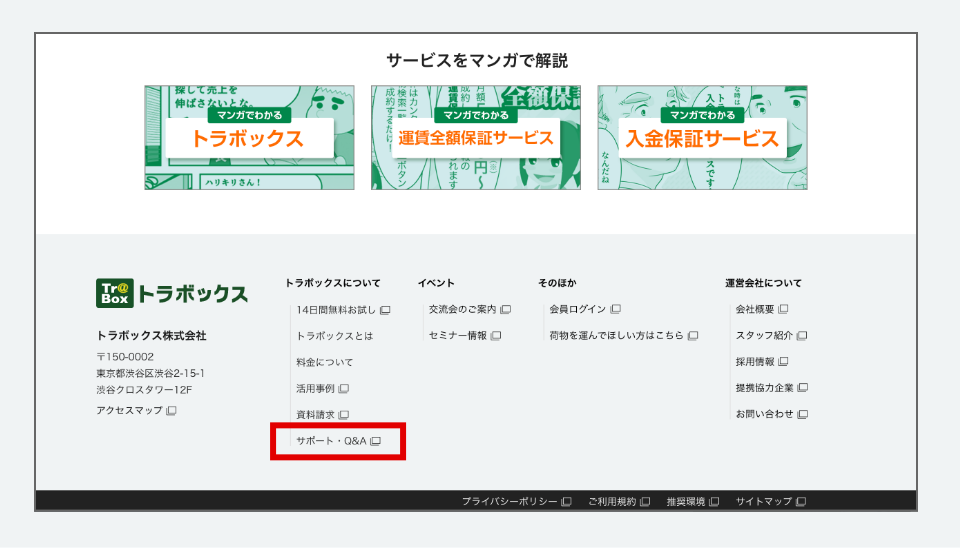
Task: Click external-link icon beside 会社概要
Action: pyautogui.click(x=783, y=309)
